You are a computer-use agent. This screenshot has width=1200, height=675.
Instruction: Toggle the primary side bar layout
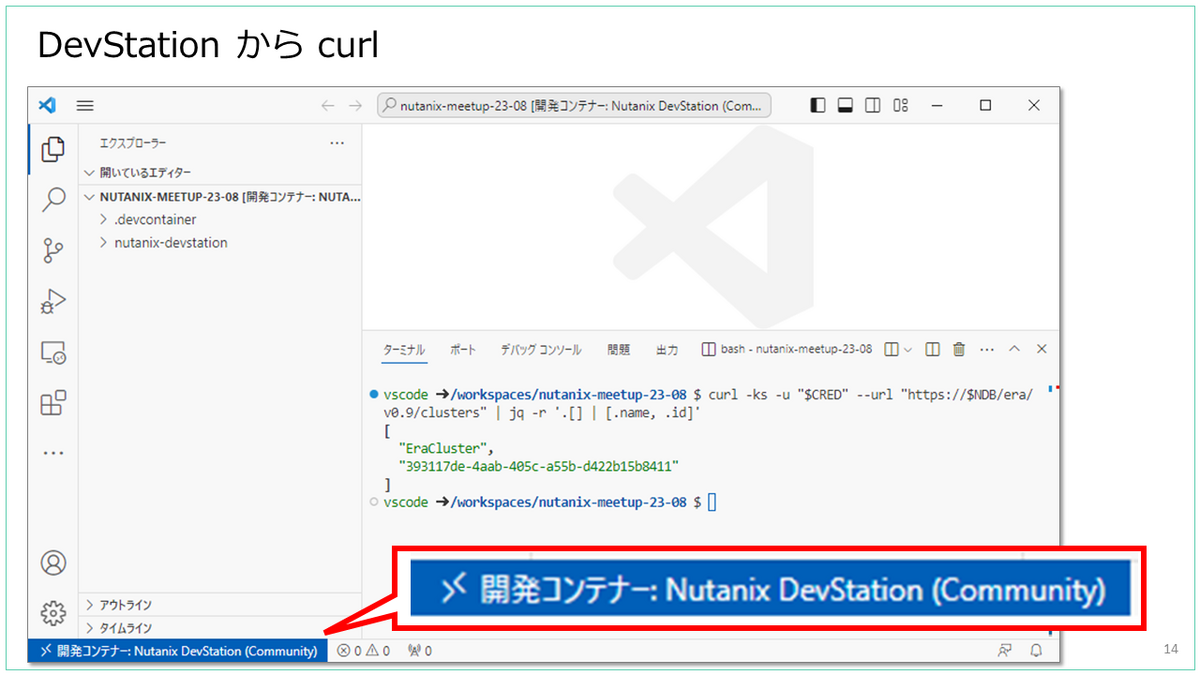(818, 105)
